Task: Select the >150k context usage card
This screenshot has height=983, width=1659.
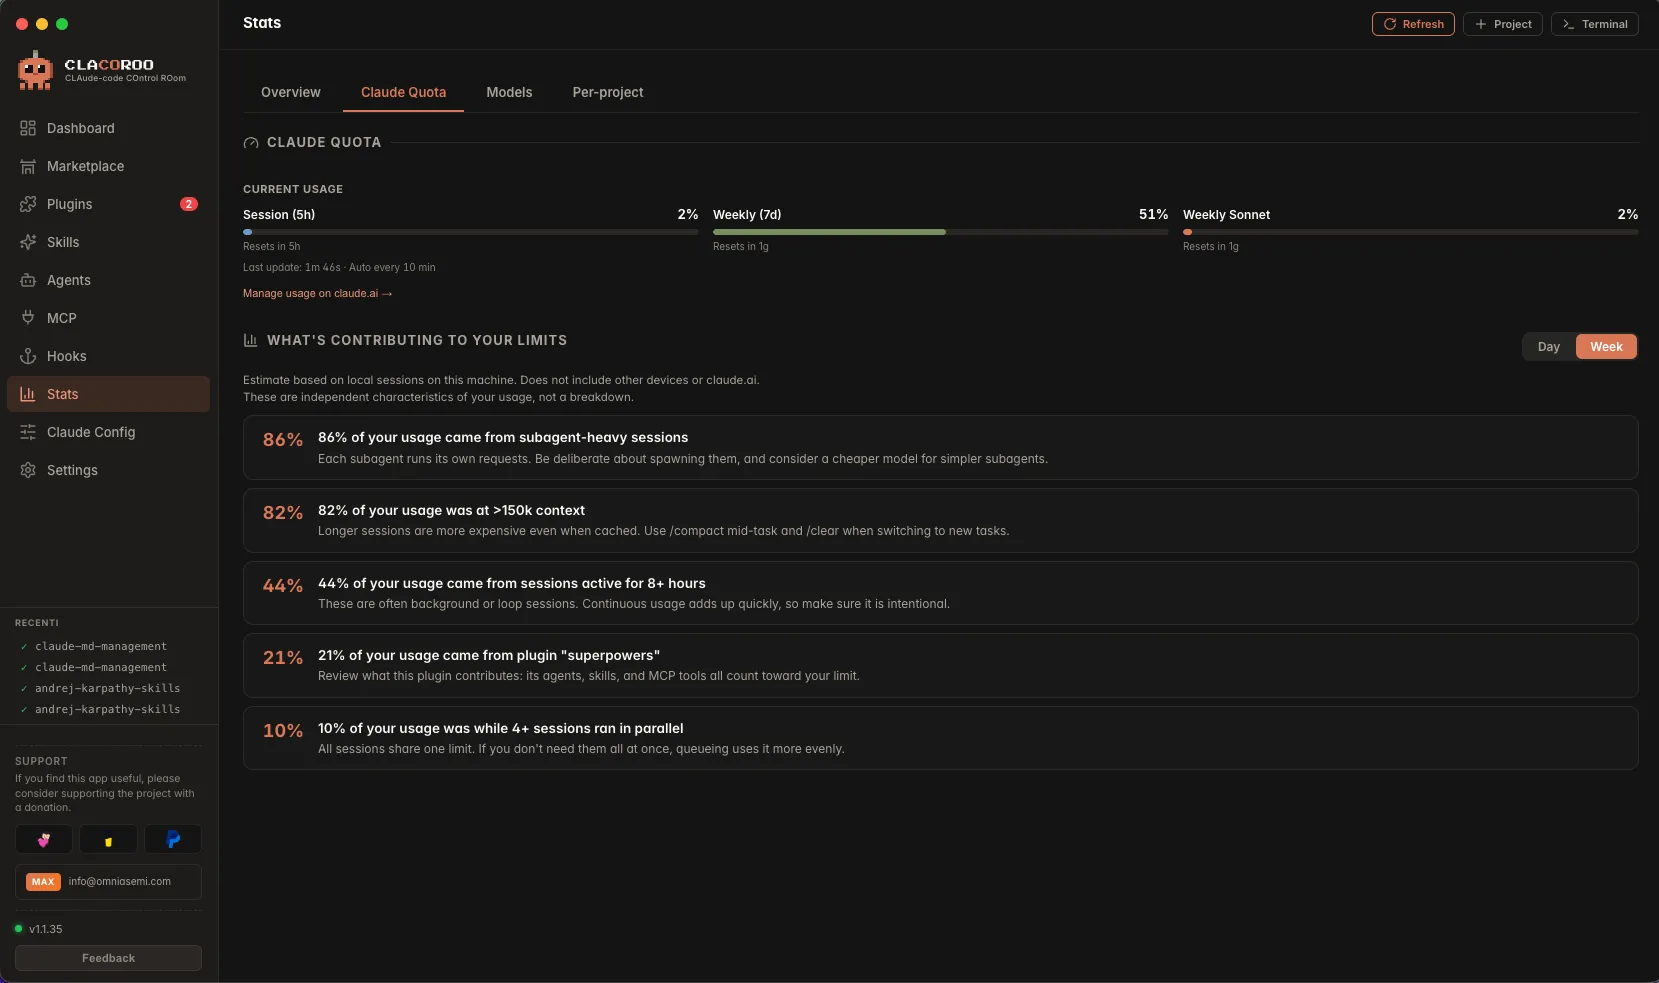Action: 940,520
